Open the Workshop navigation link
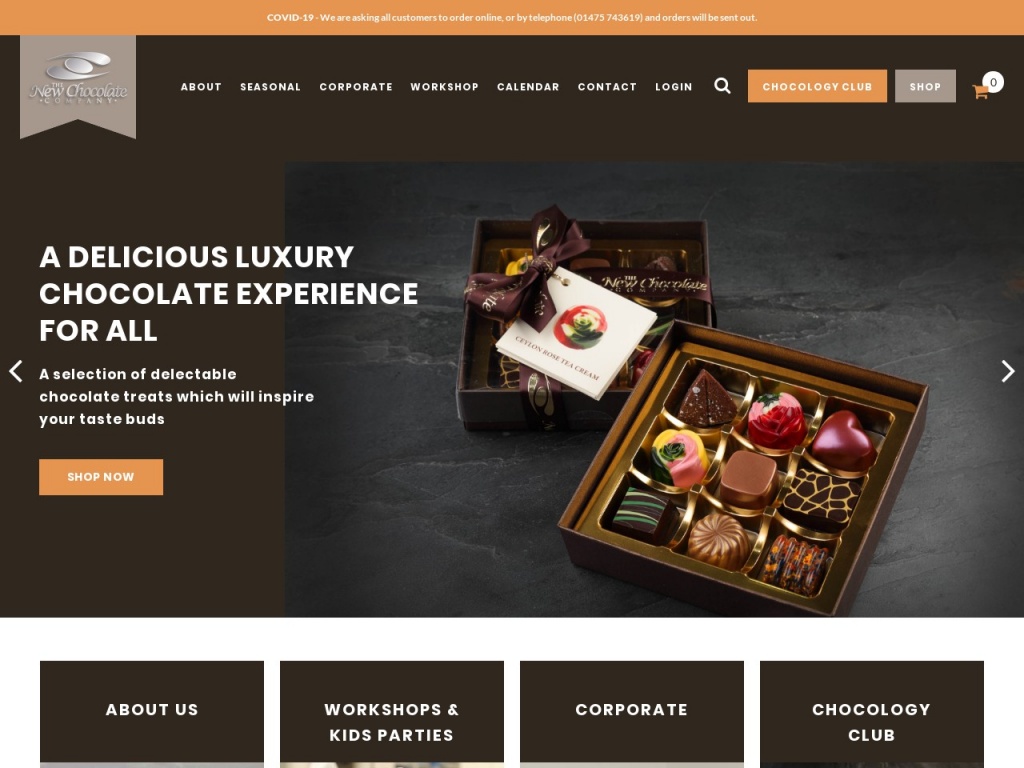The width and height of the screenshot is (1024, 768). point(444,87)
